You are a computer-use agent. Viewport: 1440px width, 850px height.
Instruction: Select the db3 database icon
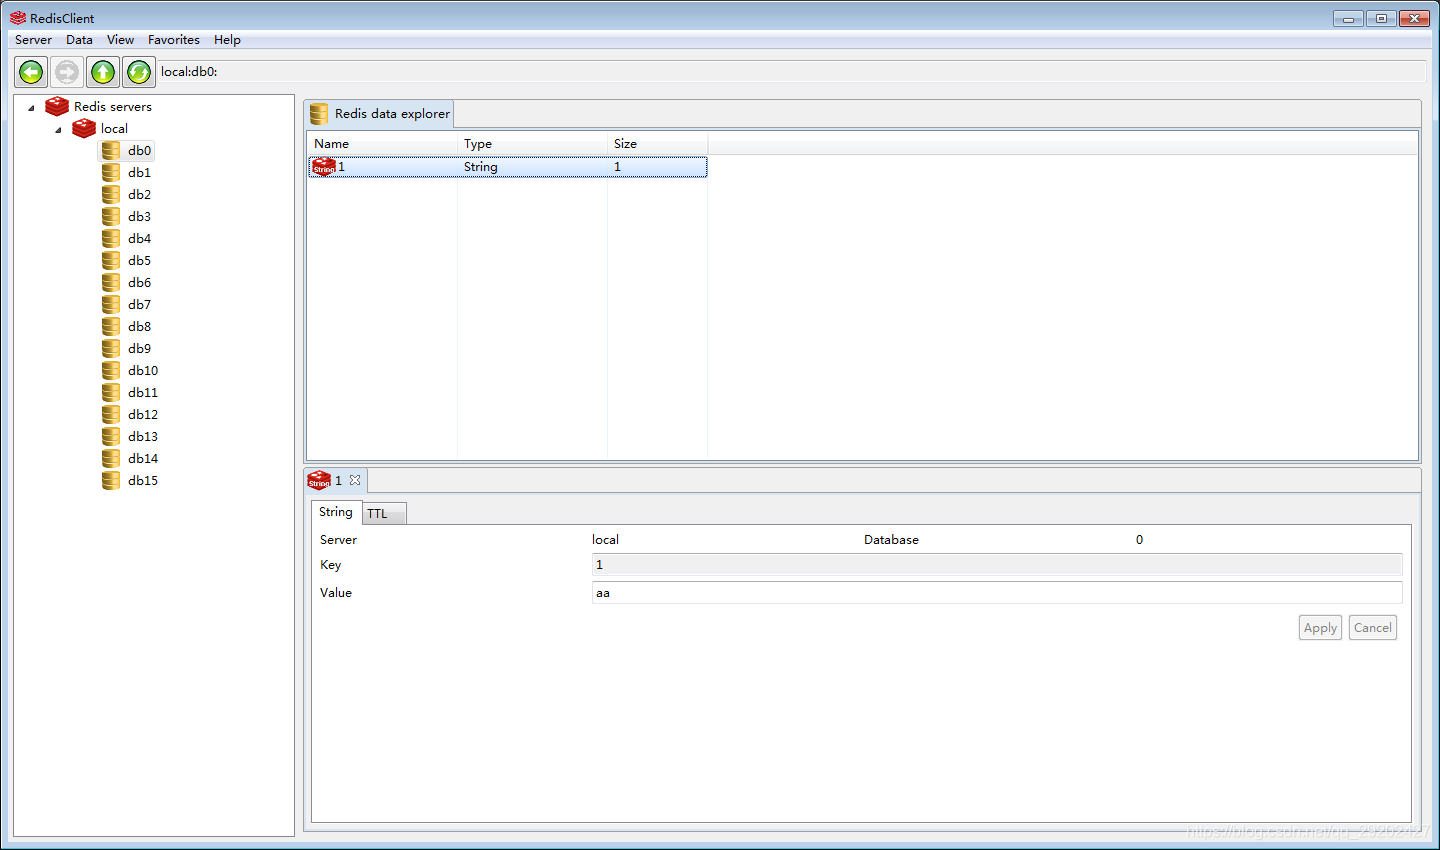click(x=111, y=216)
